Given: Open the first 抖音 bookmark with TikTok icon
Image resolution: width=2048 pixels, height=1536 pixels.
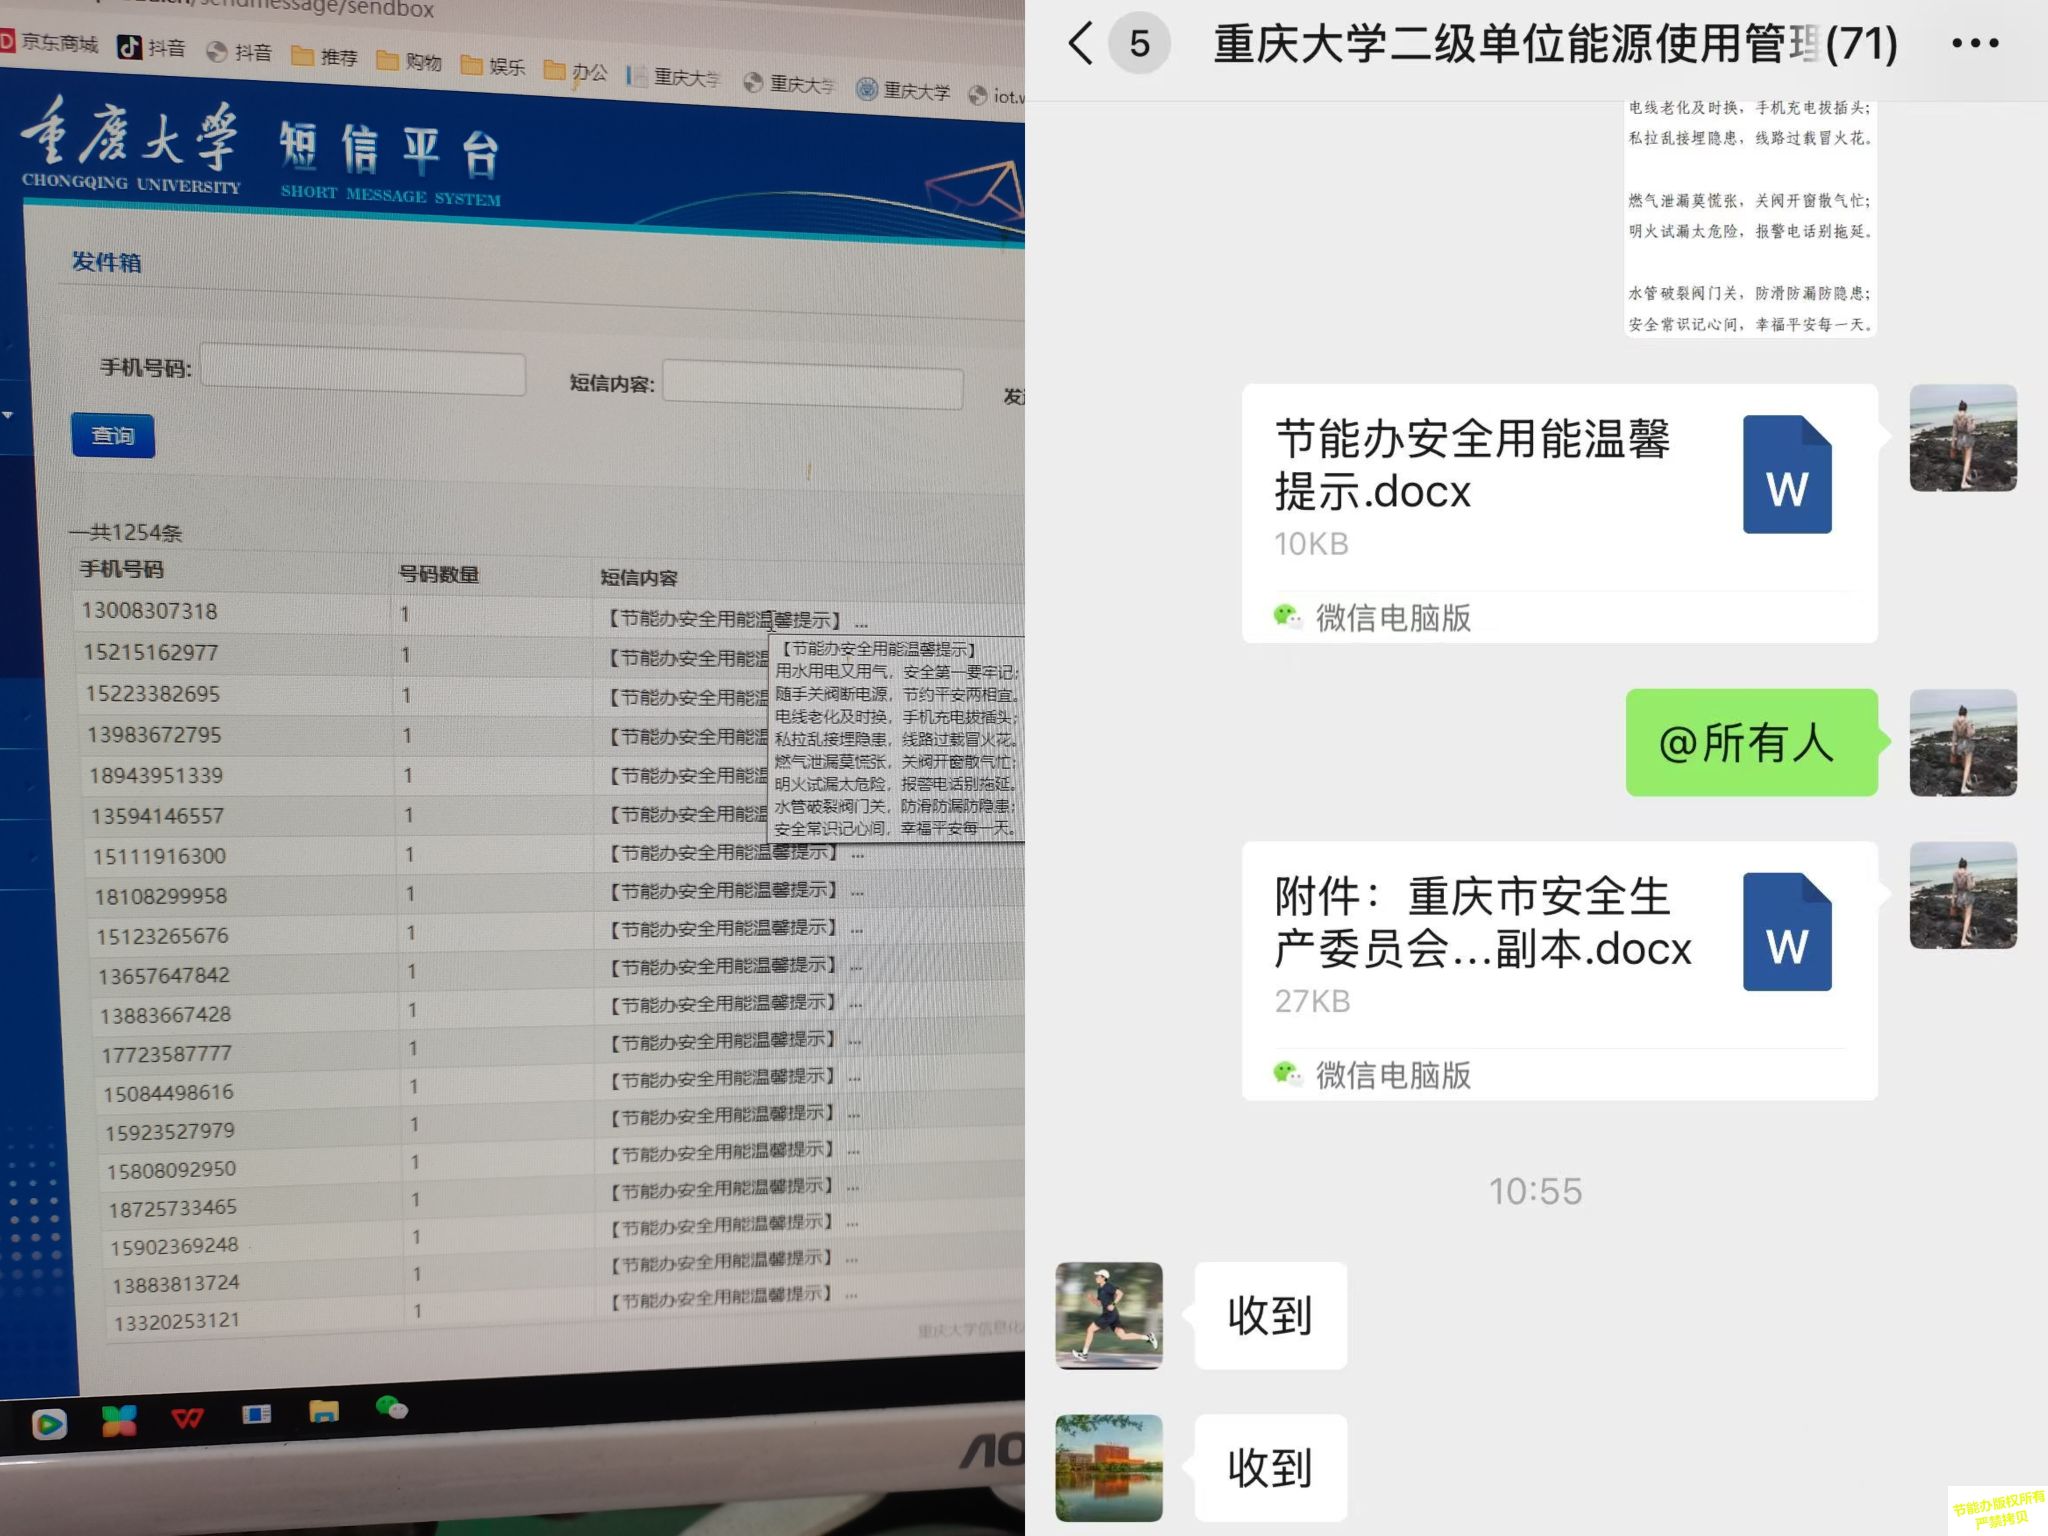Looking at the screenshot, I should pyautogui.click(x=152, y=47).
